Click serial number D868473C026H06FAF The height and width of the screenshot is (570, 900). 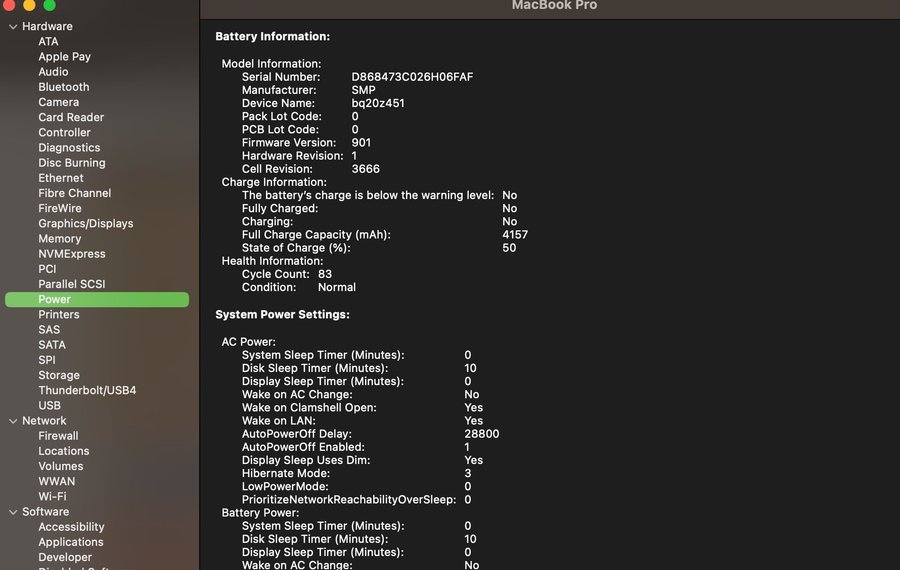(x=412, y=77)
